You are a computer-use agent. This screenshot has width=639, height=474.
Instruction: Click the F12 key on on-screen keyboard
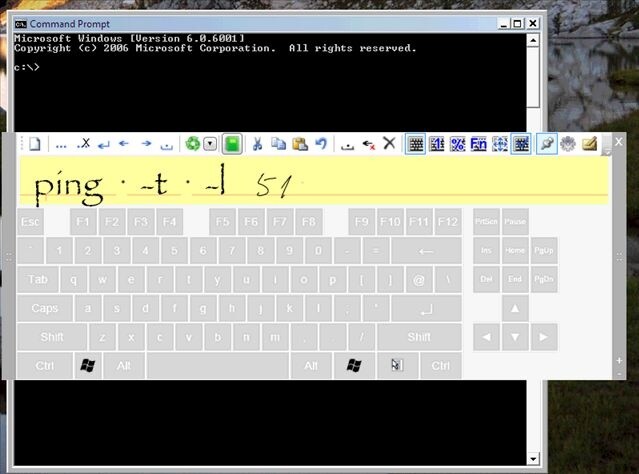[448, 222]
